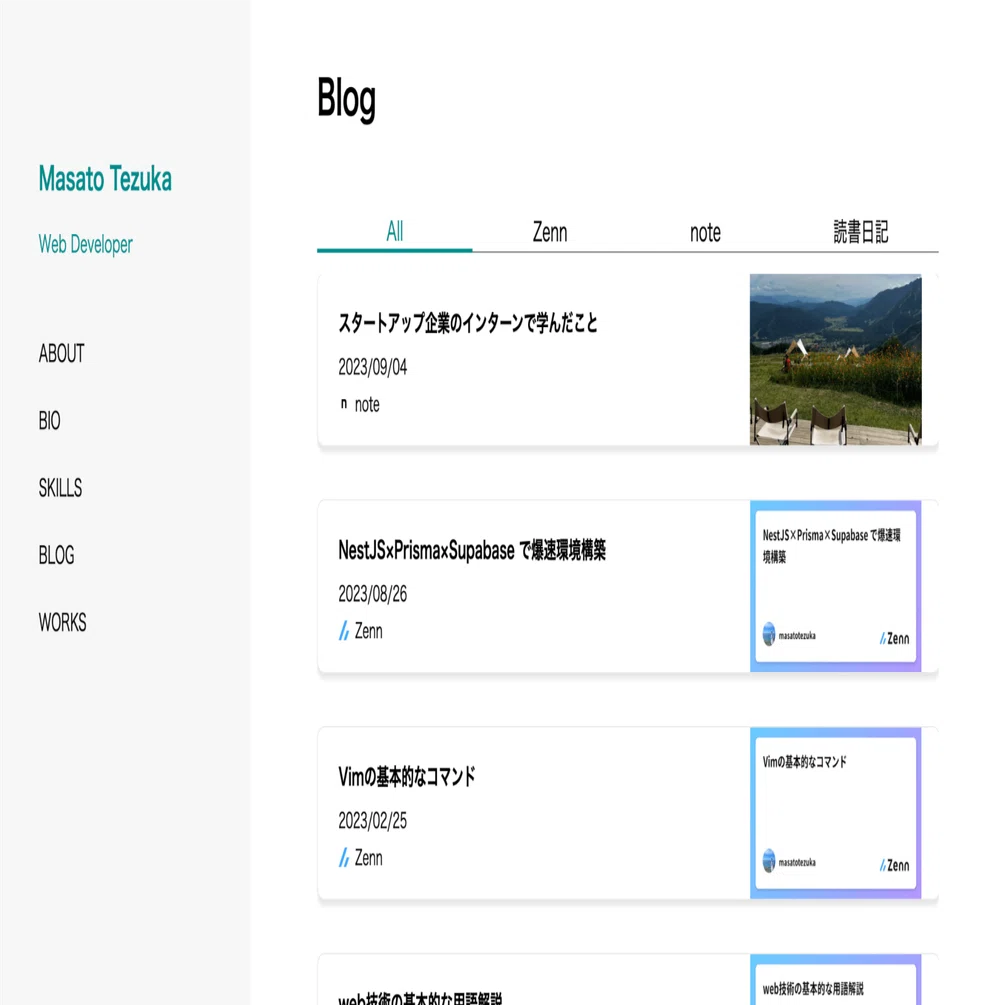Click the Web Developer subtitle
This screenshot has height=1005, width=1005.
(x=85, y=244)
